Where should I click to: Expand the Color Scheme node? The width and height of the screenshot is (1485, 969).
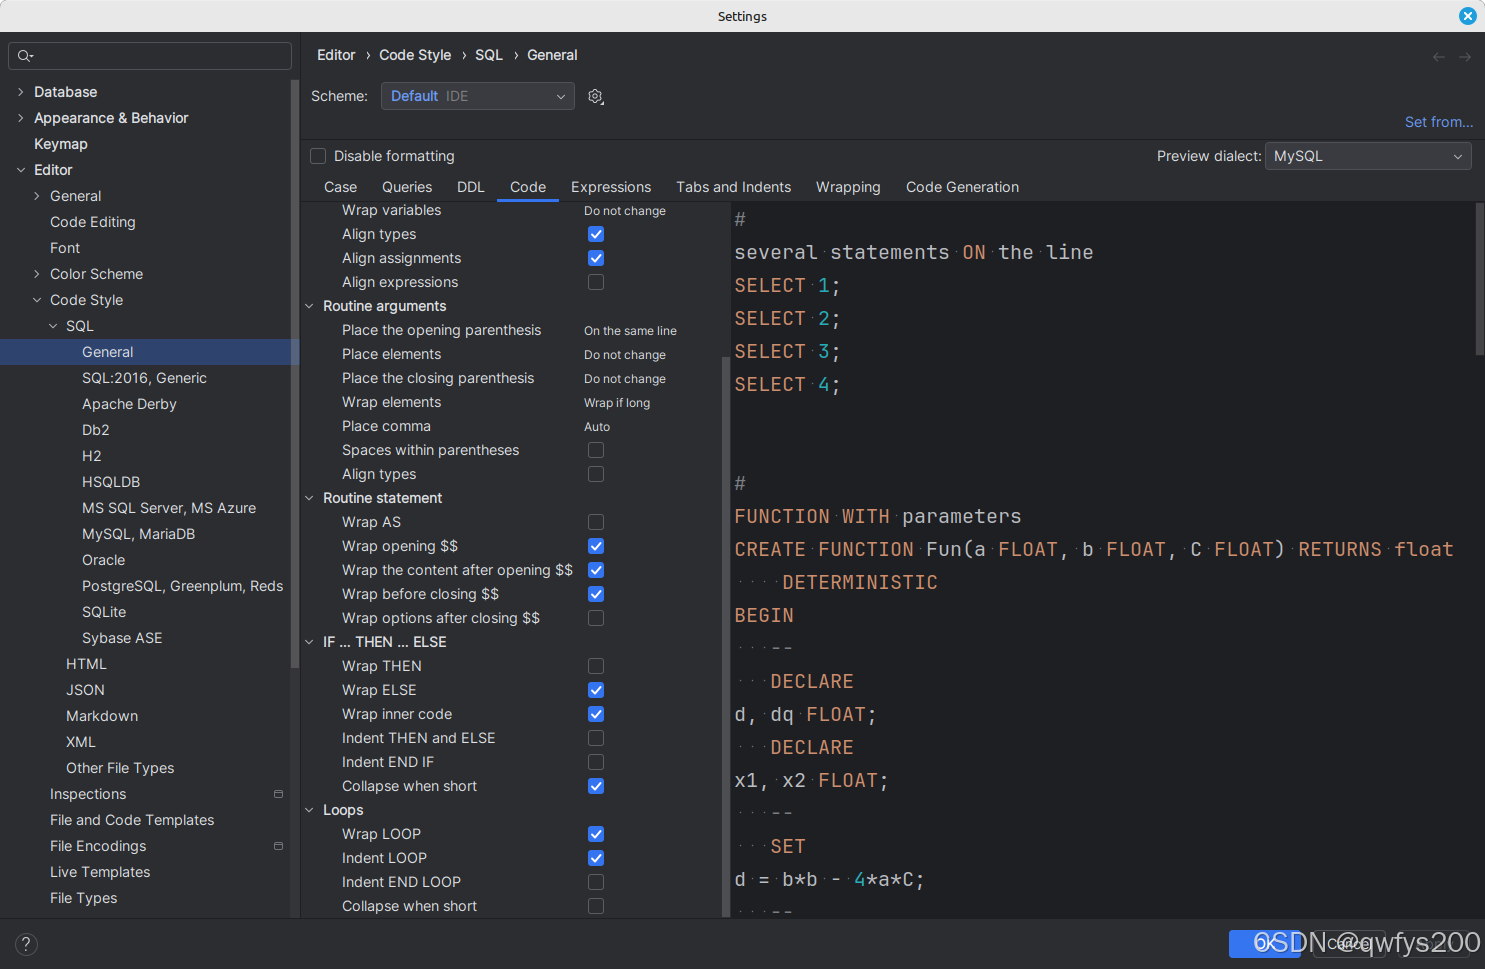point(37,274)
